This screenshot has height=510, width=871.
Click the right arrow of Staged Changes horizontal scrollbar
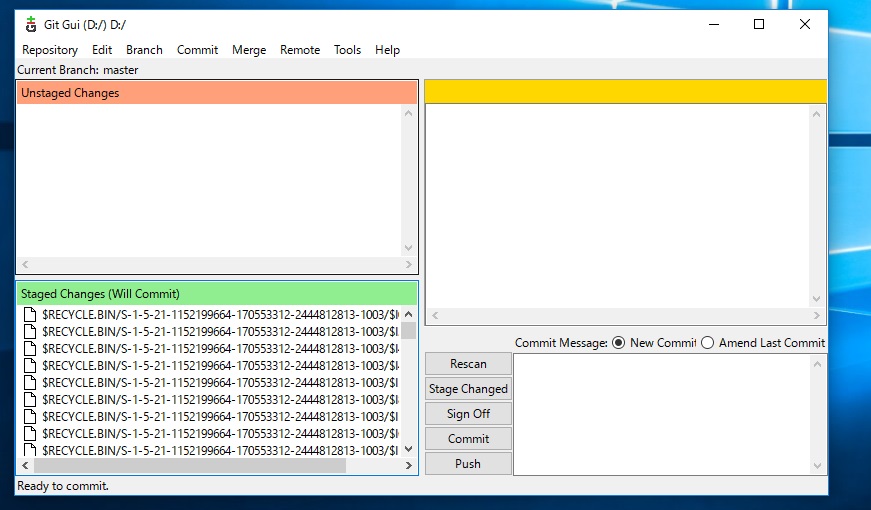409,466
